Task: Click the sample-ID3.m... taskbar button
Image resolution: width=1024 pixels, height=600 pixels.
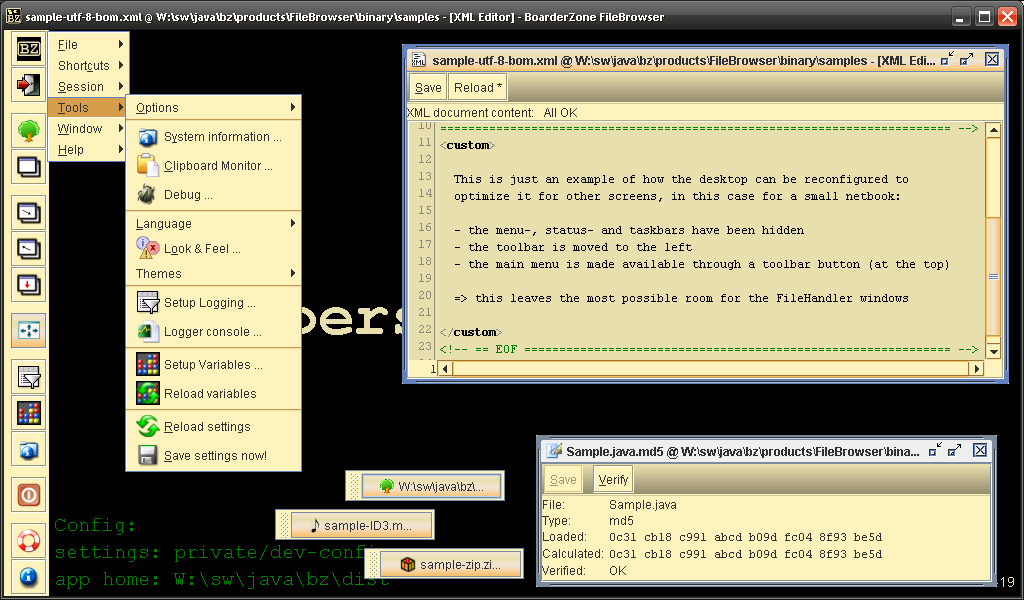Action: (361, 526)
